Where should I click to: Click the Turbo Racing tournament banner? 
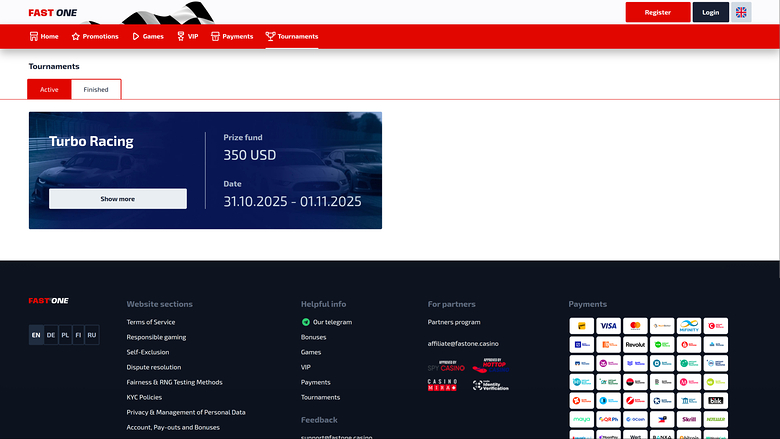tap(205, 171)
